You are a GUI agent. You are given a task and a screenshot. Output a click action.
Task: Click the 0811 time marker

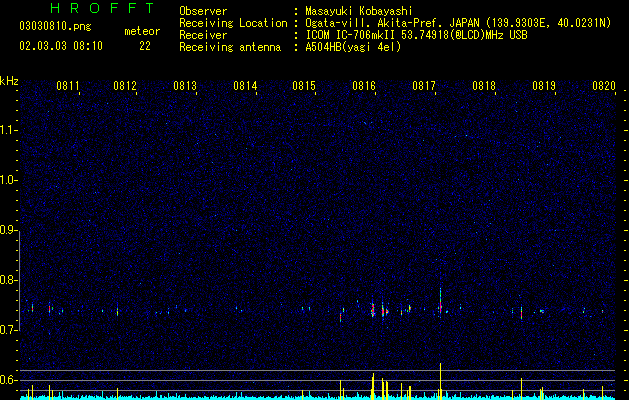[68, 85]
